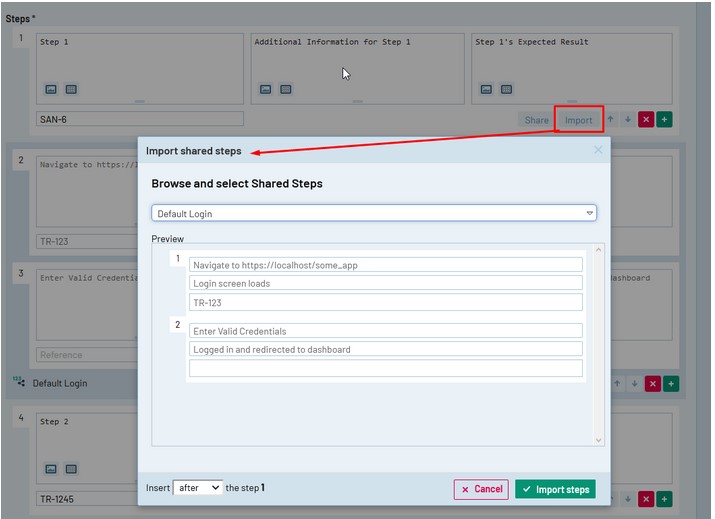Click table icon in Step 1's Expected Result box
Viewport: 715px width, 519px height.
[507, 89]
